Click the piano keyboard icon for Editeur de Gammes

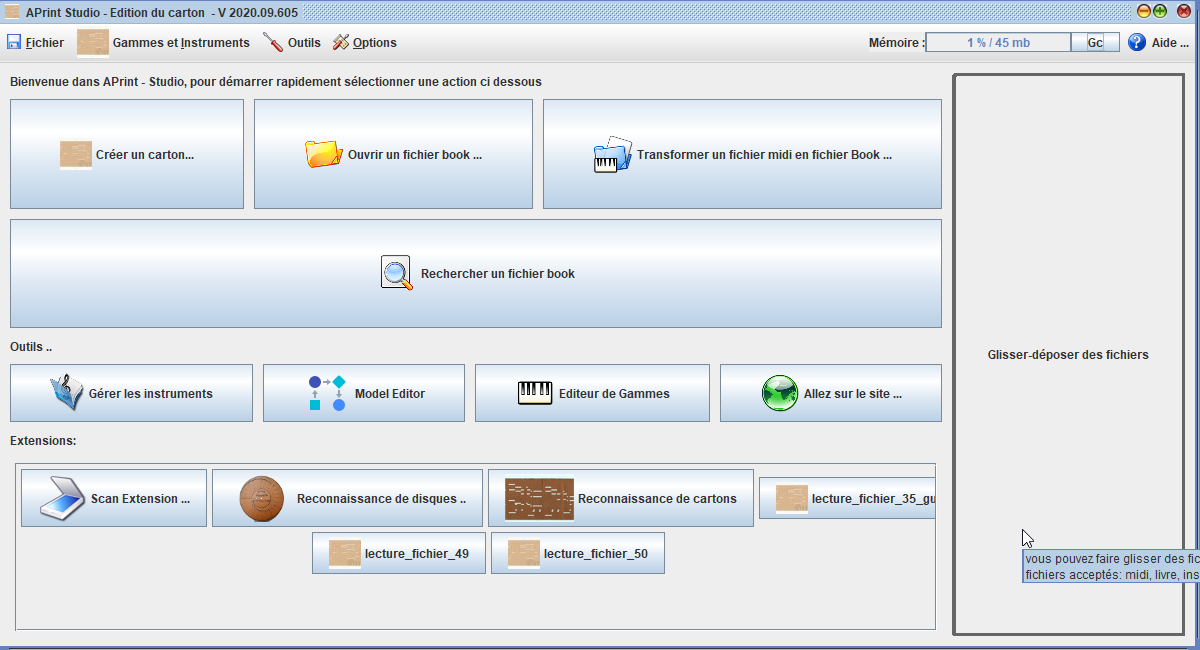[535, 393]
